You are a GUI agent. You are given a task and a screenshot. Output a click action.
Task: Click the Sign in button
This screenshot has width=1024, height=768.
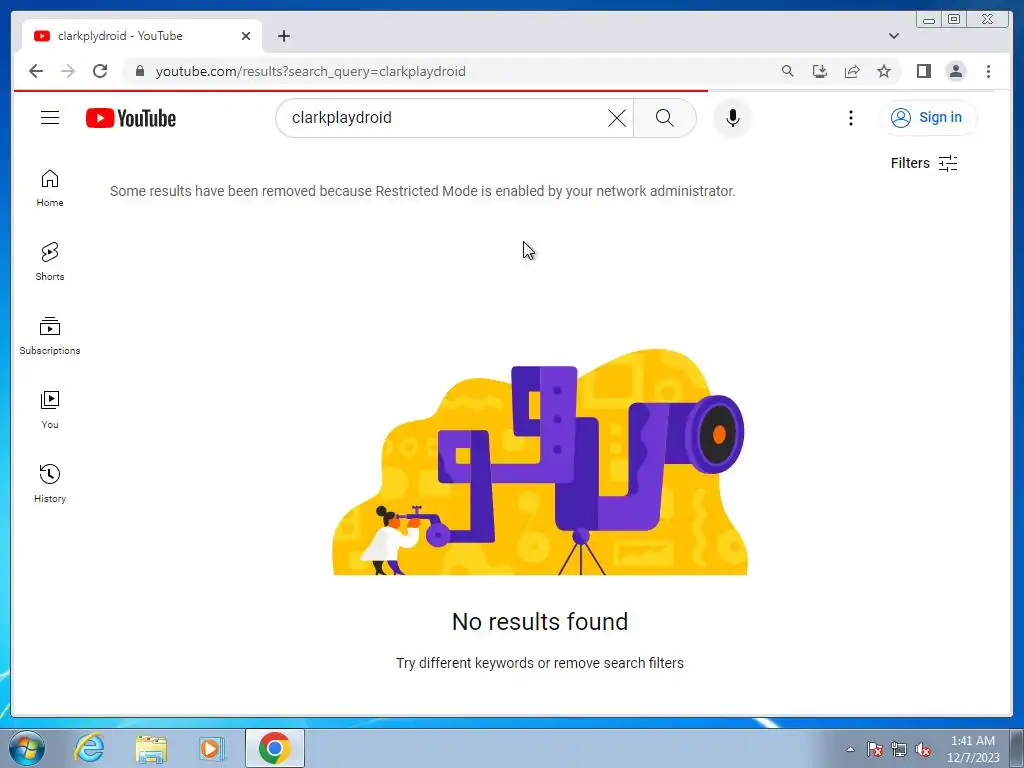(x=927, y=118)
